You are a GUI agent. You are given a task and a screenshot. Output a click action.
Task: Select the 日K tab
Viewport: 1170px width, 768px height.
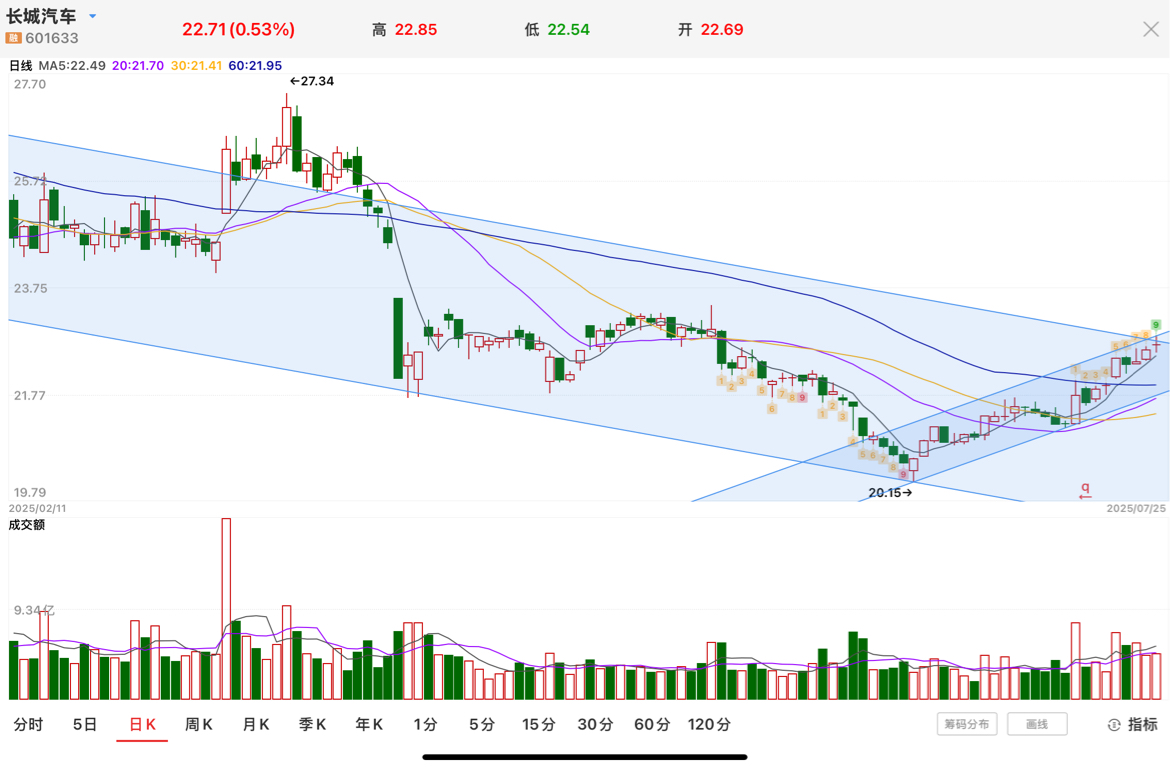click(142, 724)
